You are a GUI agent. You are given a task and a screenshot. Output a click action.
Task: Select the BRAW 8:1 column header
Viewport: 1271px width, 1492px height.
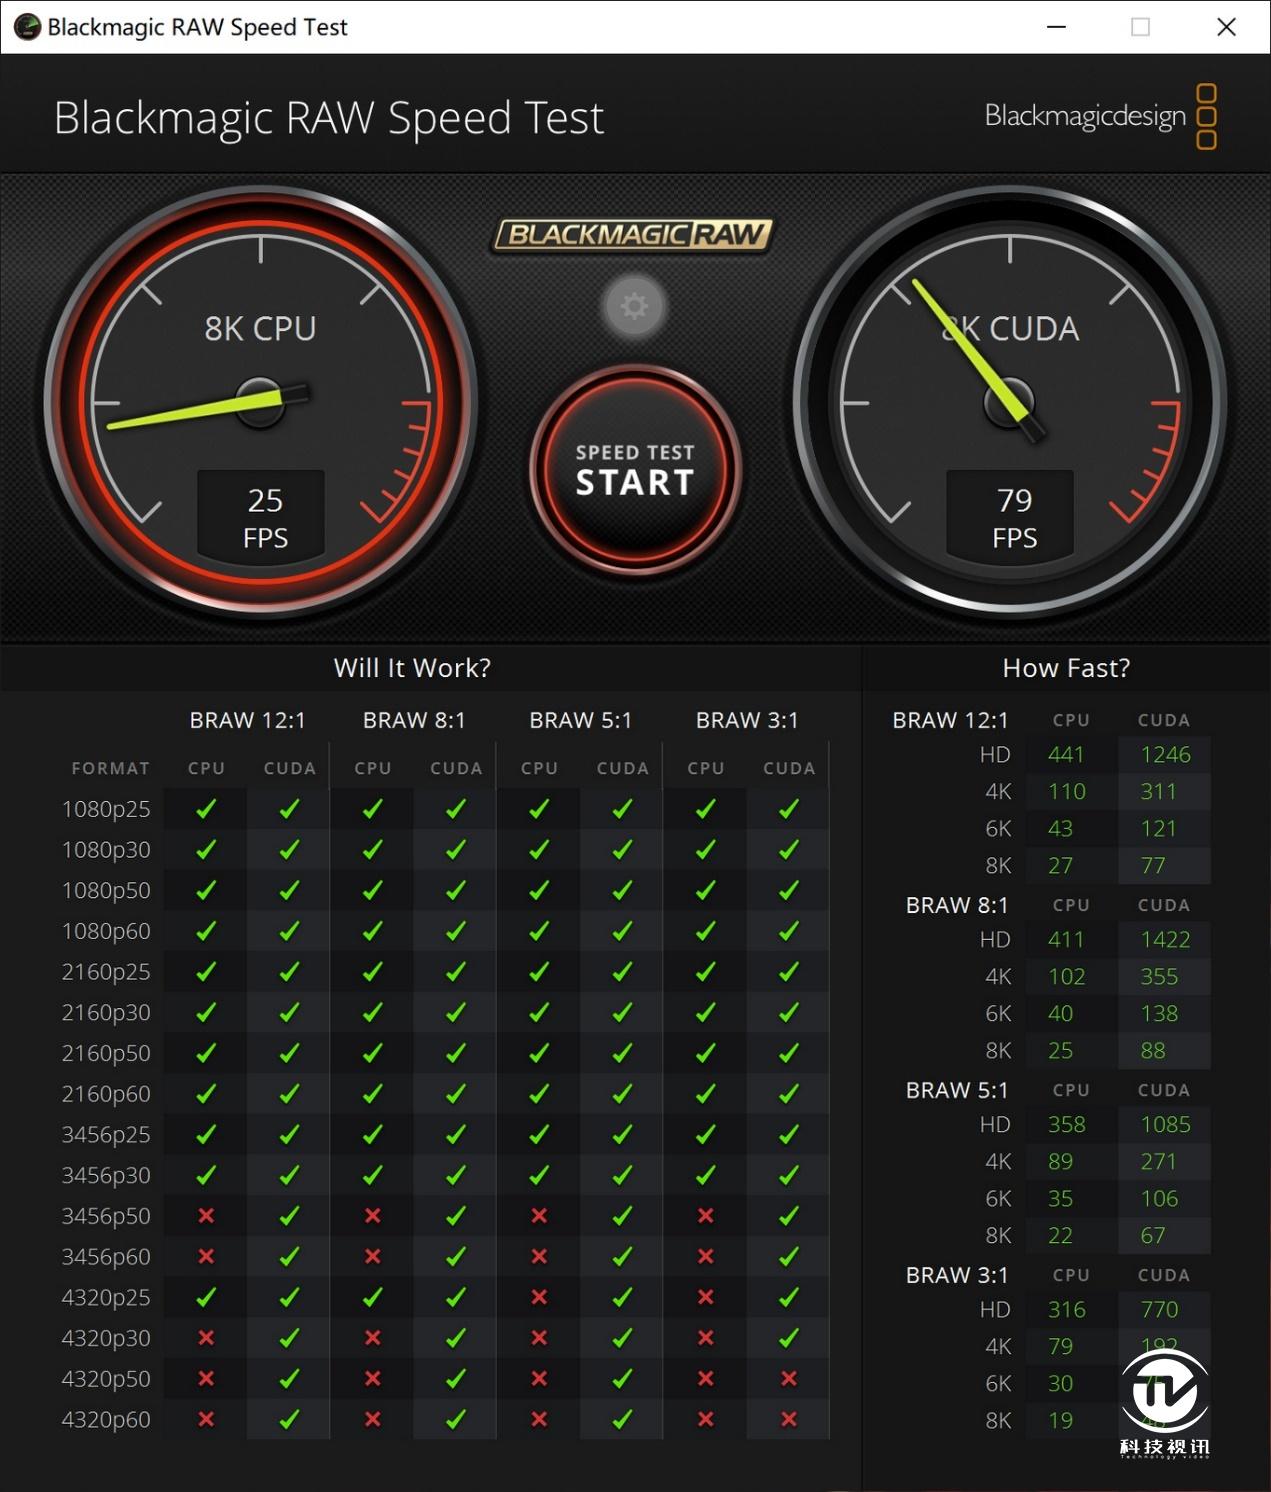pyautogui.click(x=414, y=721)
